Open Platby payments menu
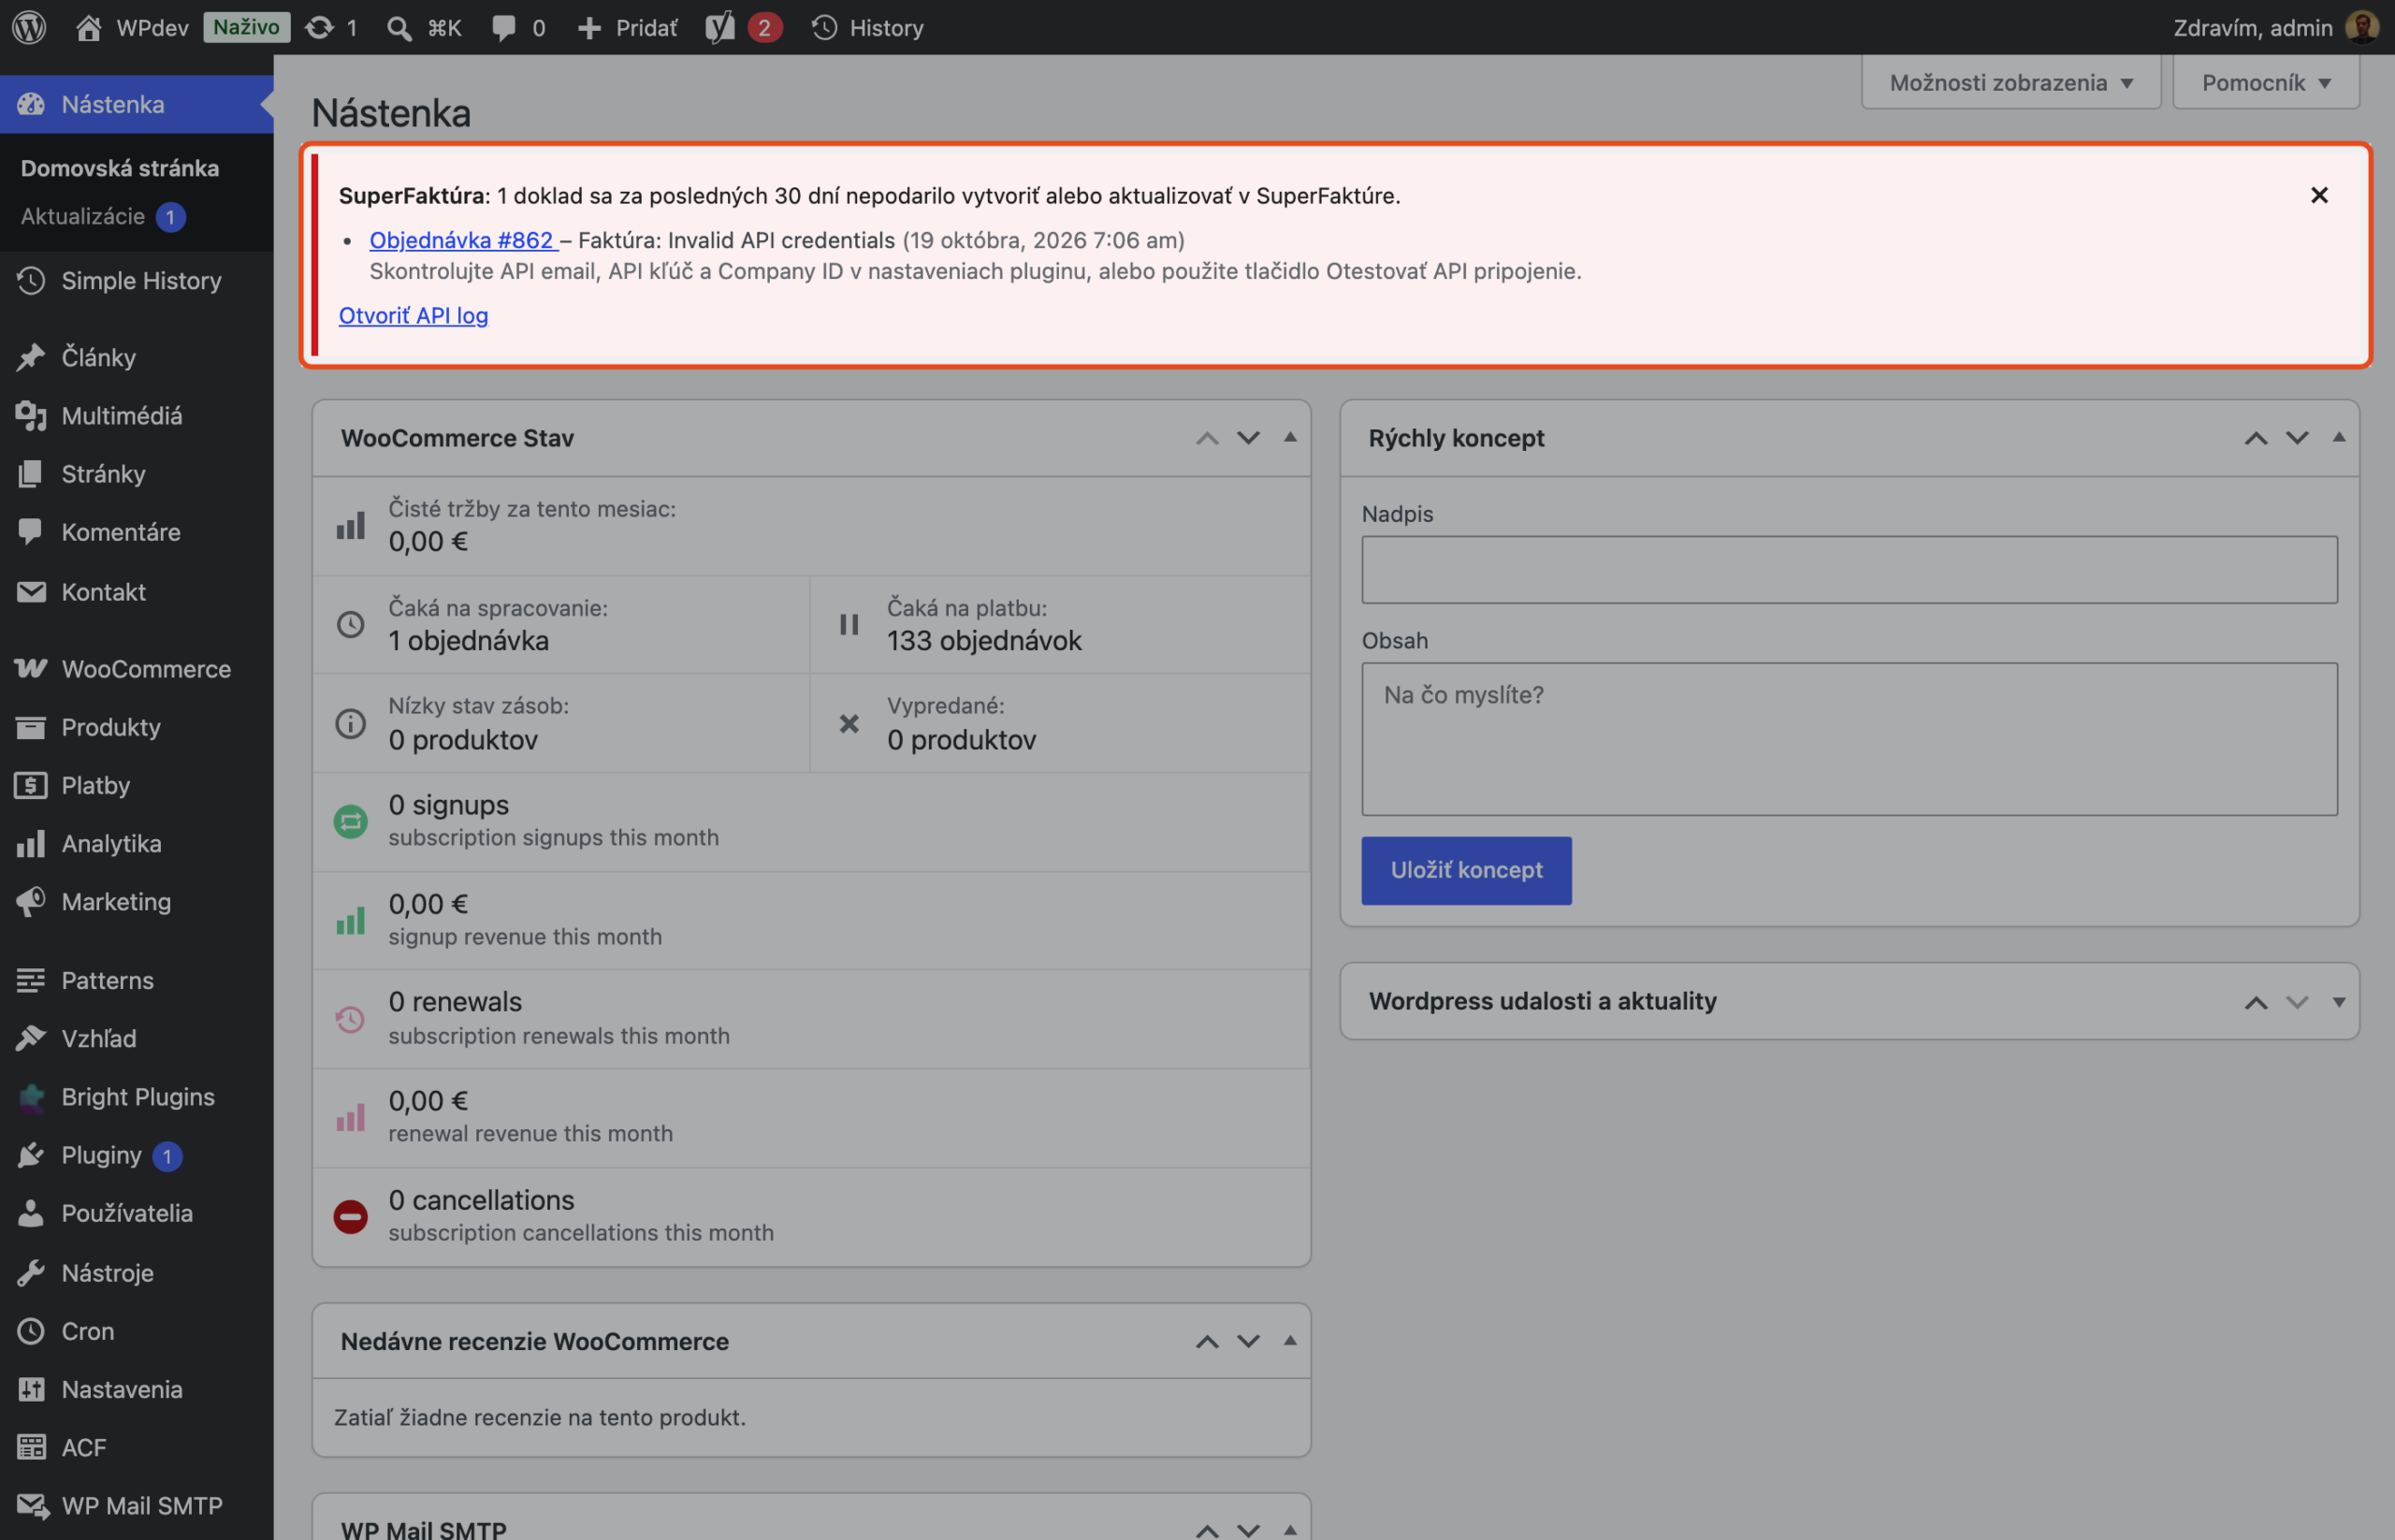This screenshot has height=1540, width=2395. pyautogui.click(x=137, y=785)
